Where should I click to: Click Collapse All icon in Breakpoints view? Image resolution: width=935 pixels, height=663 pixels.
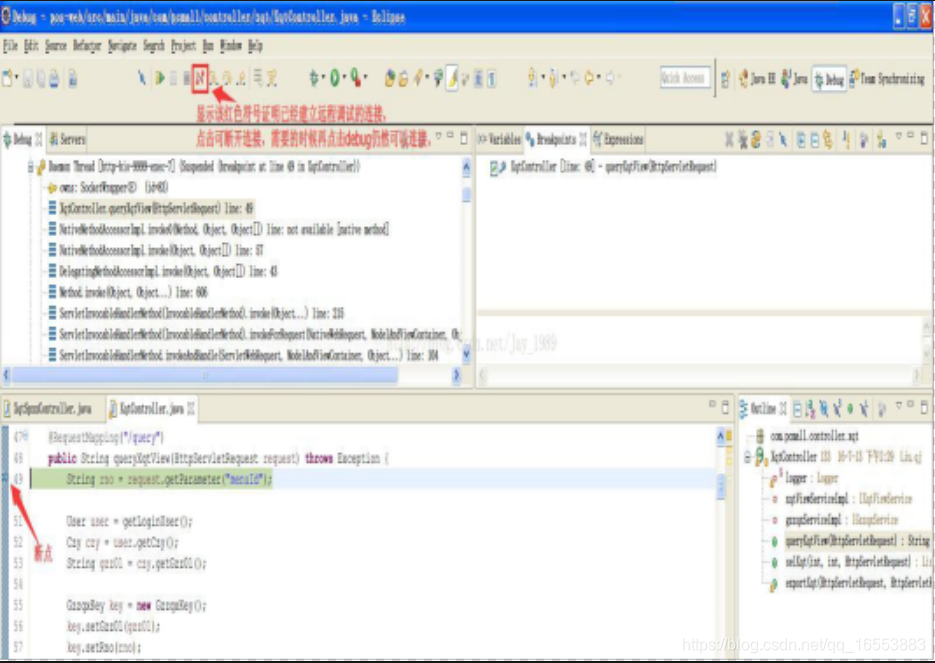pyautogui.click(x=815, y=140)
